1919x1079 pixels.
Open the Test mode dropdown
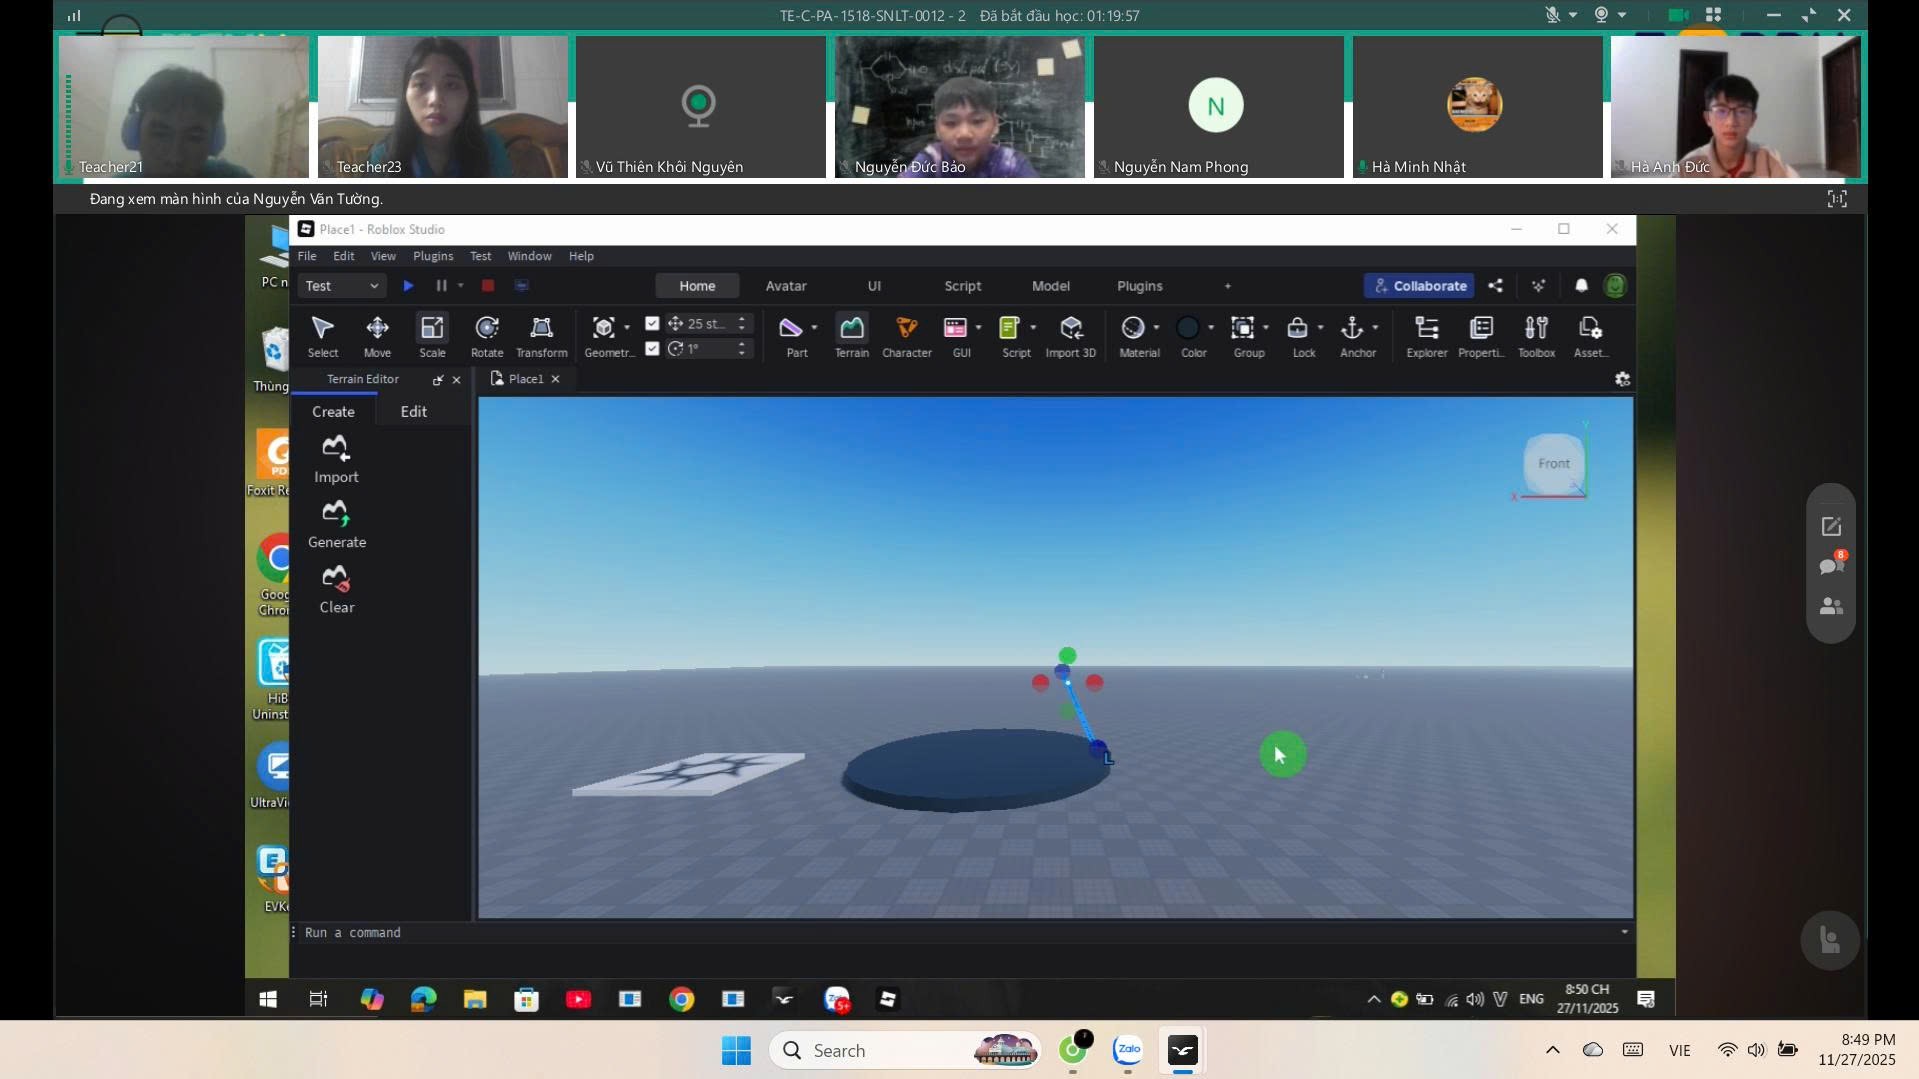tap(341, 286)
